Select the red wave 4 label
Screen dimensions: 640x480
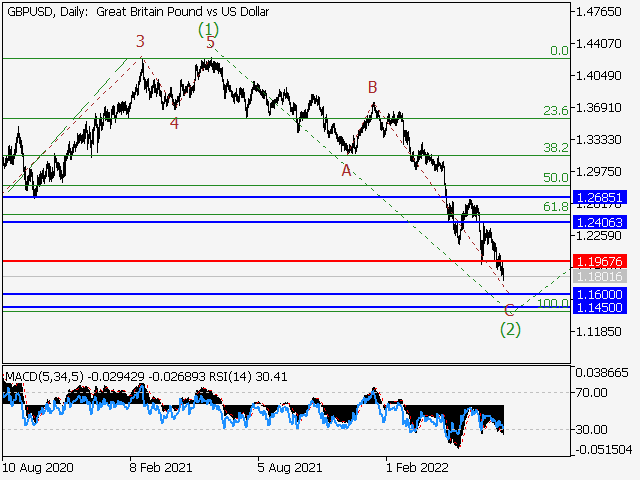(x=174, y=123)
